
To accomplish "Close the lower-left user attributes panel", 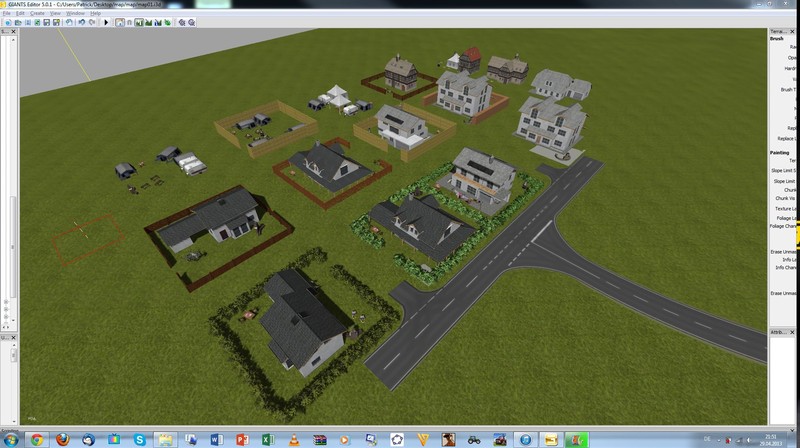I will pyautogui.click(x=14, y=338).
